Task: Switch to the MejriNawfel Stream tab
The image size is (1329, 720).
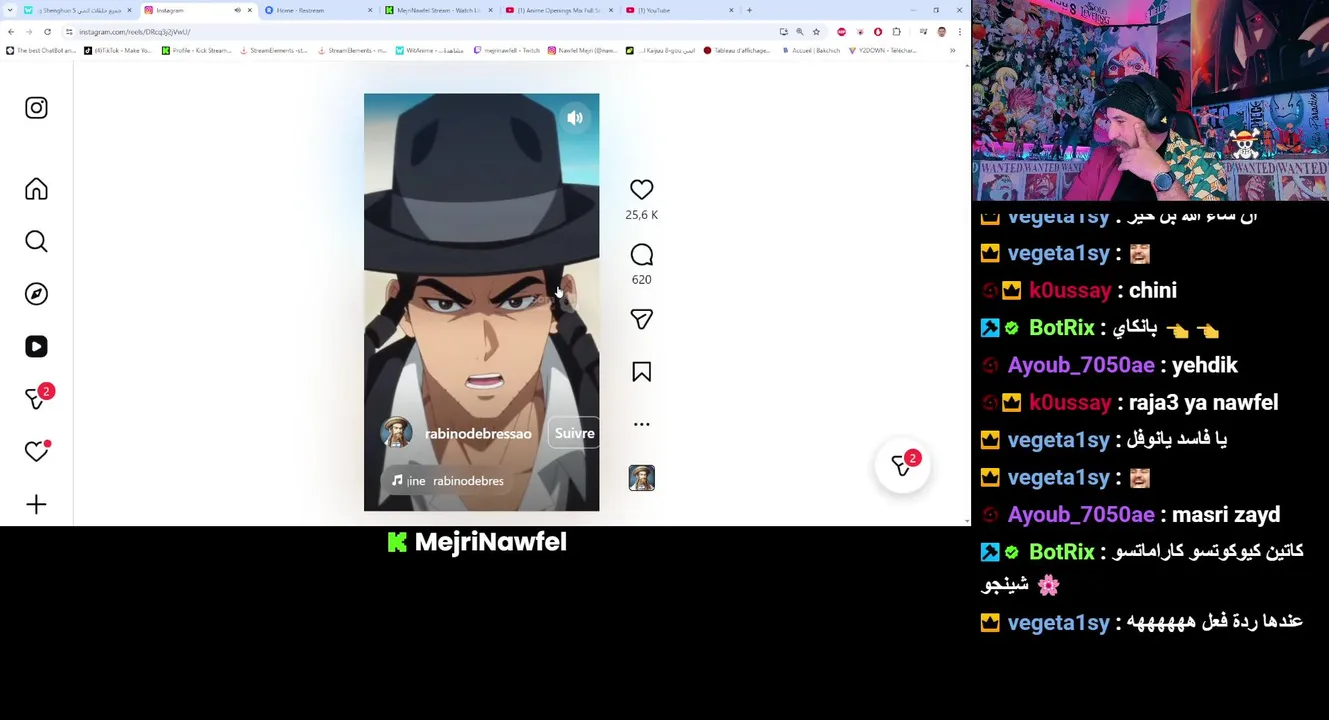Action: [x=437, y=10]
